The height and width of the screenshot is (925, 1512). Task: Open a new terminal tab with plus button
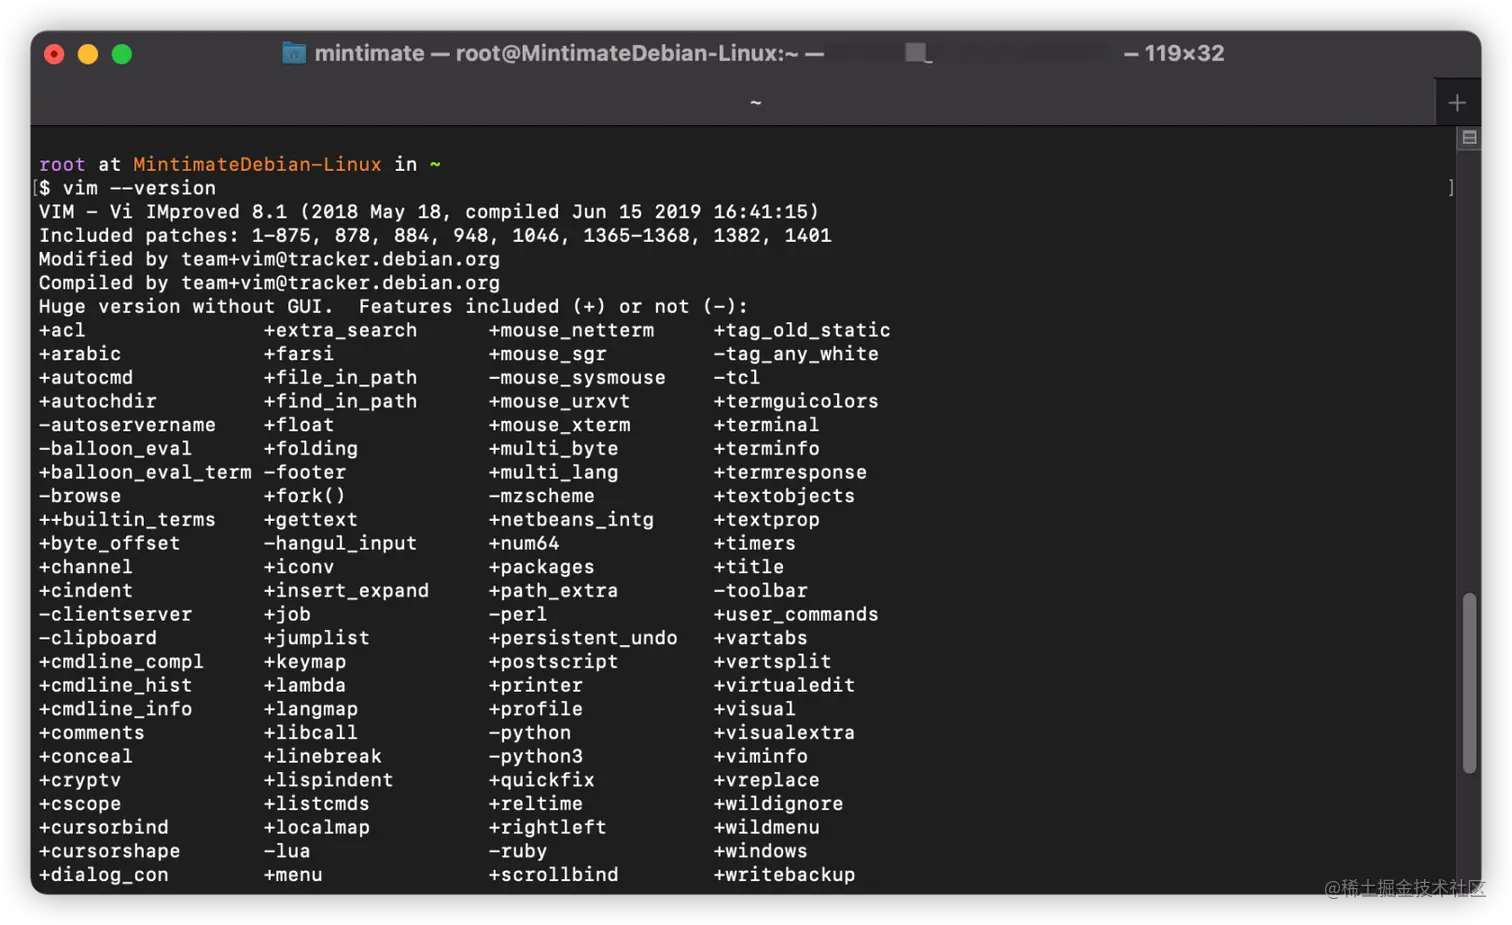point(1457,102)
